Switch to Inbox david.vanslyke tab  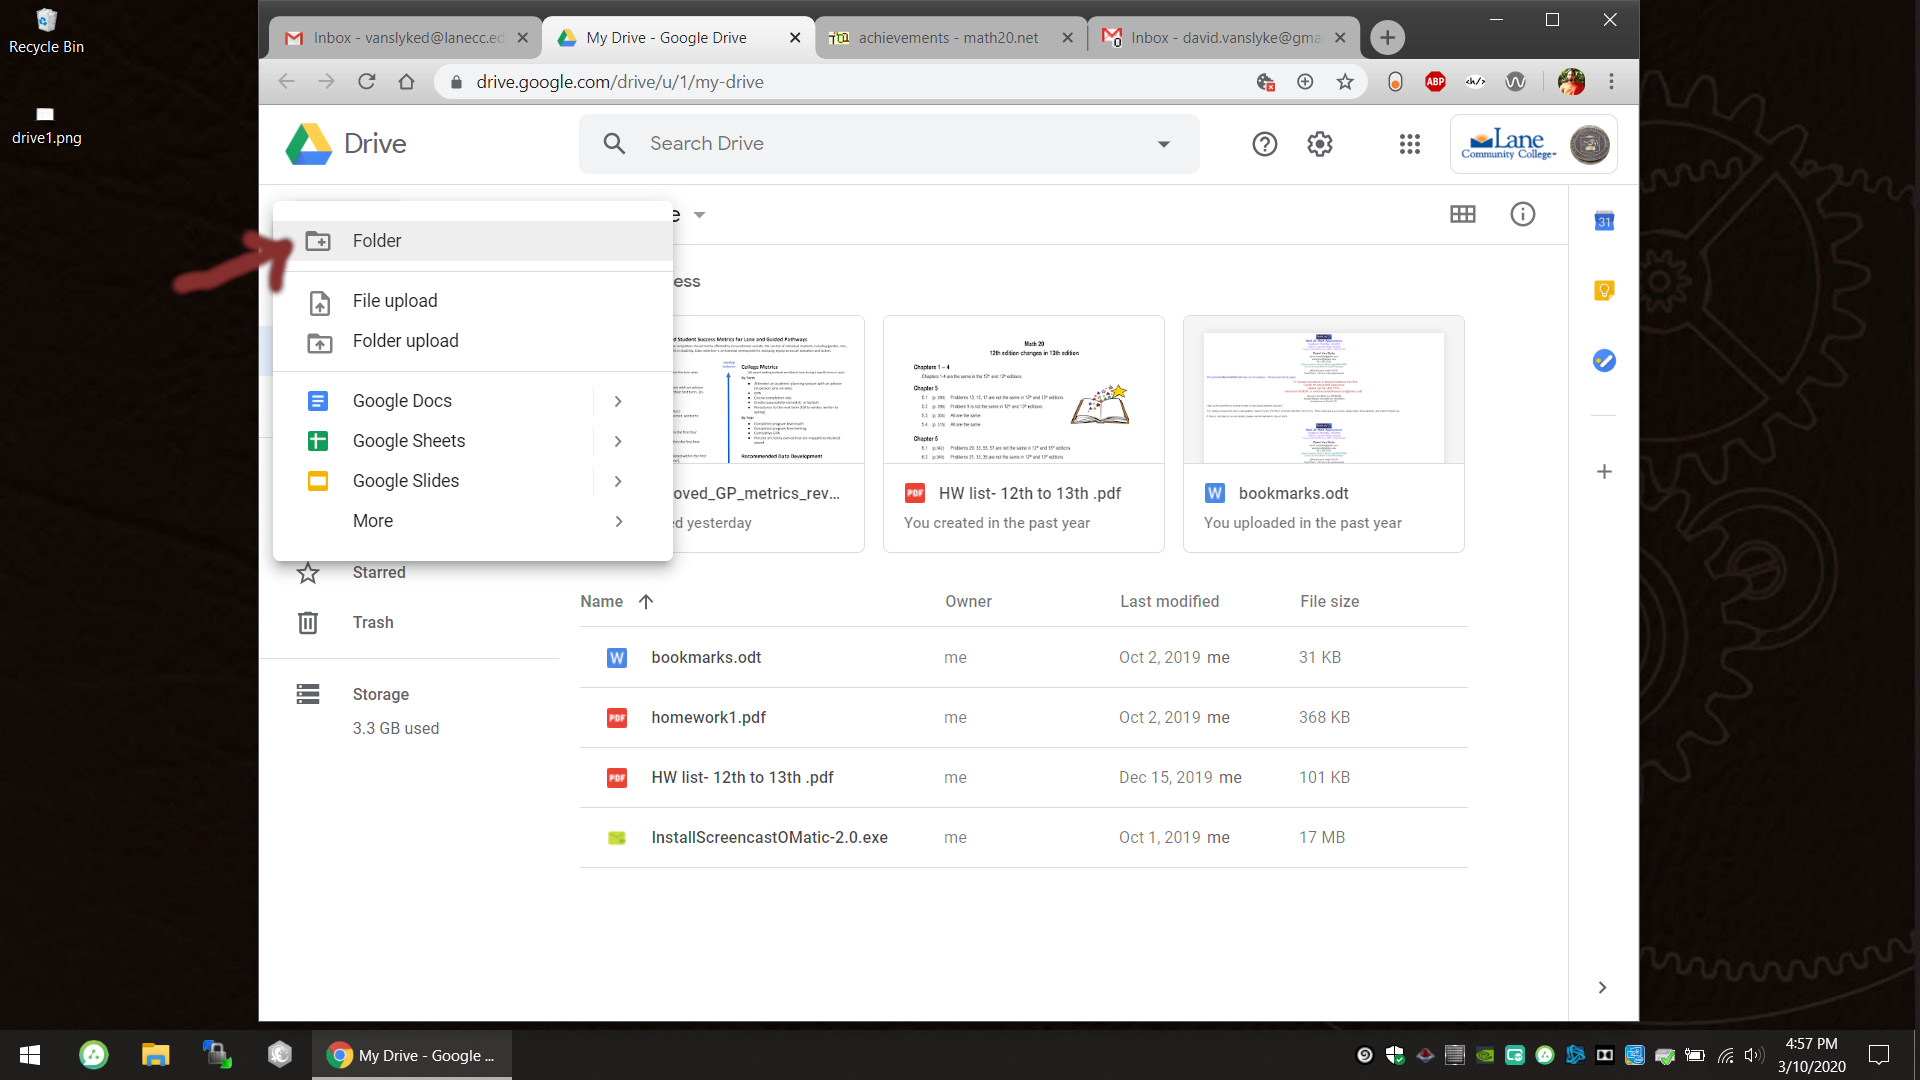point(1224,38)
